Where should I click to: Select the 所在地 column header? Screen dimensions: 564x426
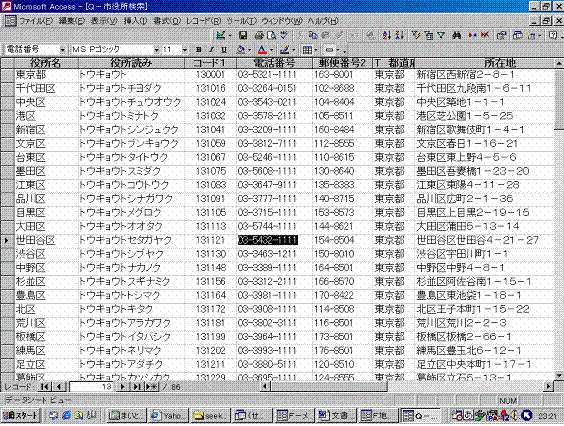tap(484, 63)
